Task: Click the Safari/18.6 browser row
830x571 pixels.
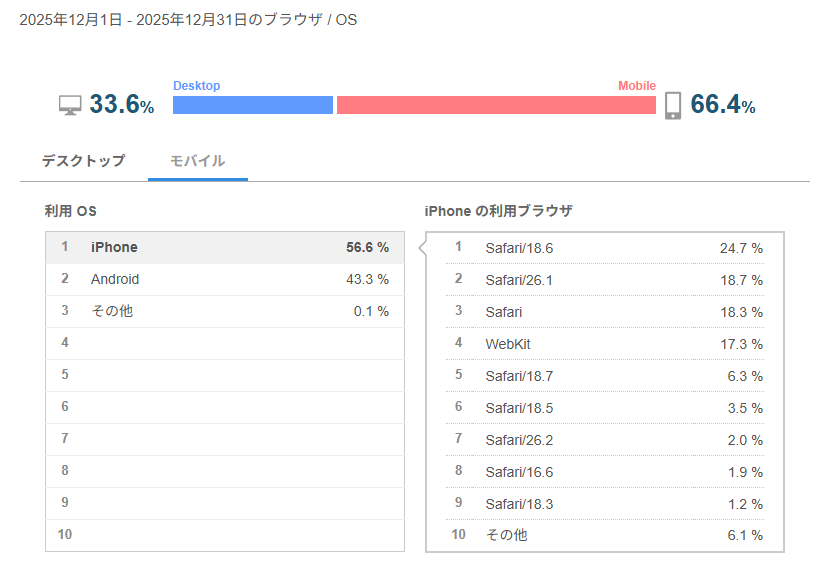Action: (x=605, y=248)
